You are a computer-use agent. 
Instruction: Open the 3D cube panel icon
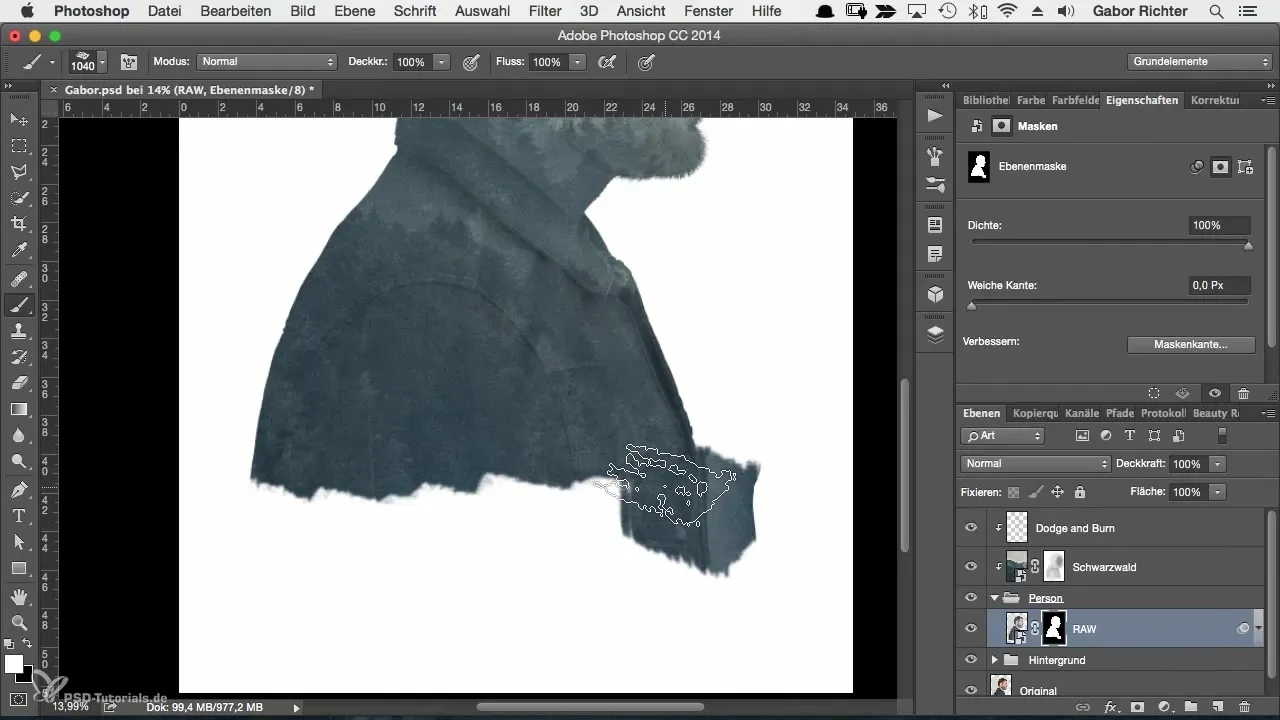click(935, 294)
